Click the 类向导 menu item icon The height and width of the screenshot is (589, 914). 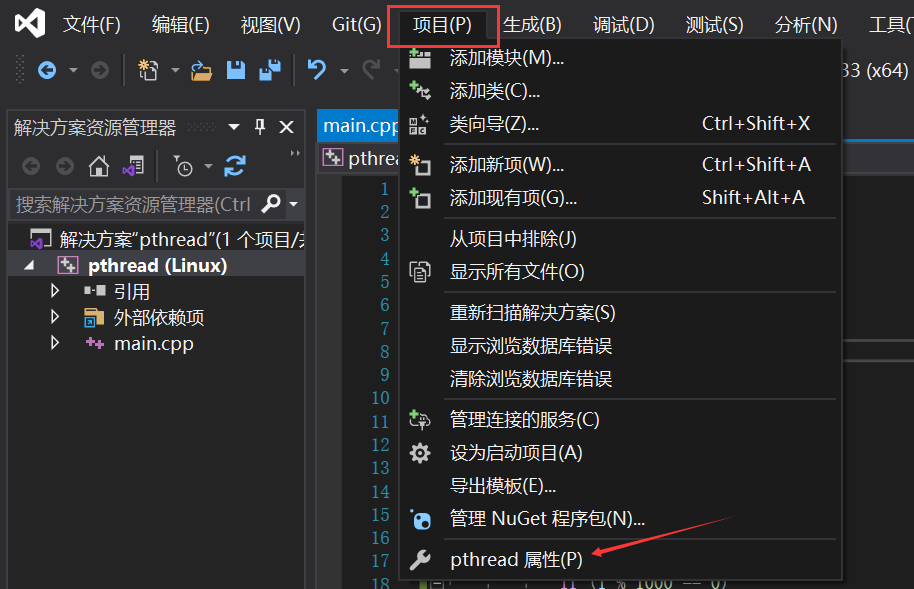pyautogui.click(x=419, y=124)
